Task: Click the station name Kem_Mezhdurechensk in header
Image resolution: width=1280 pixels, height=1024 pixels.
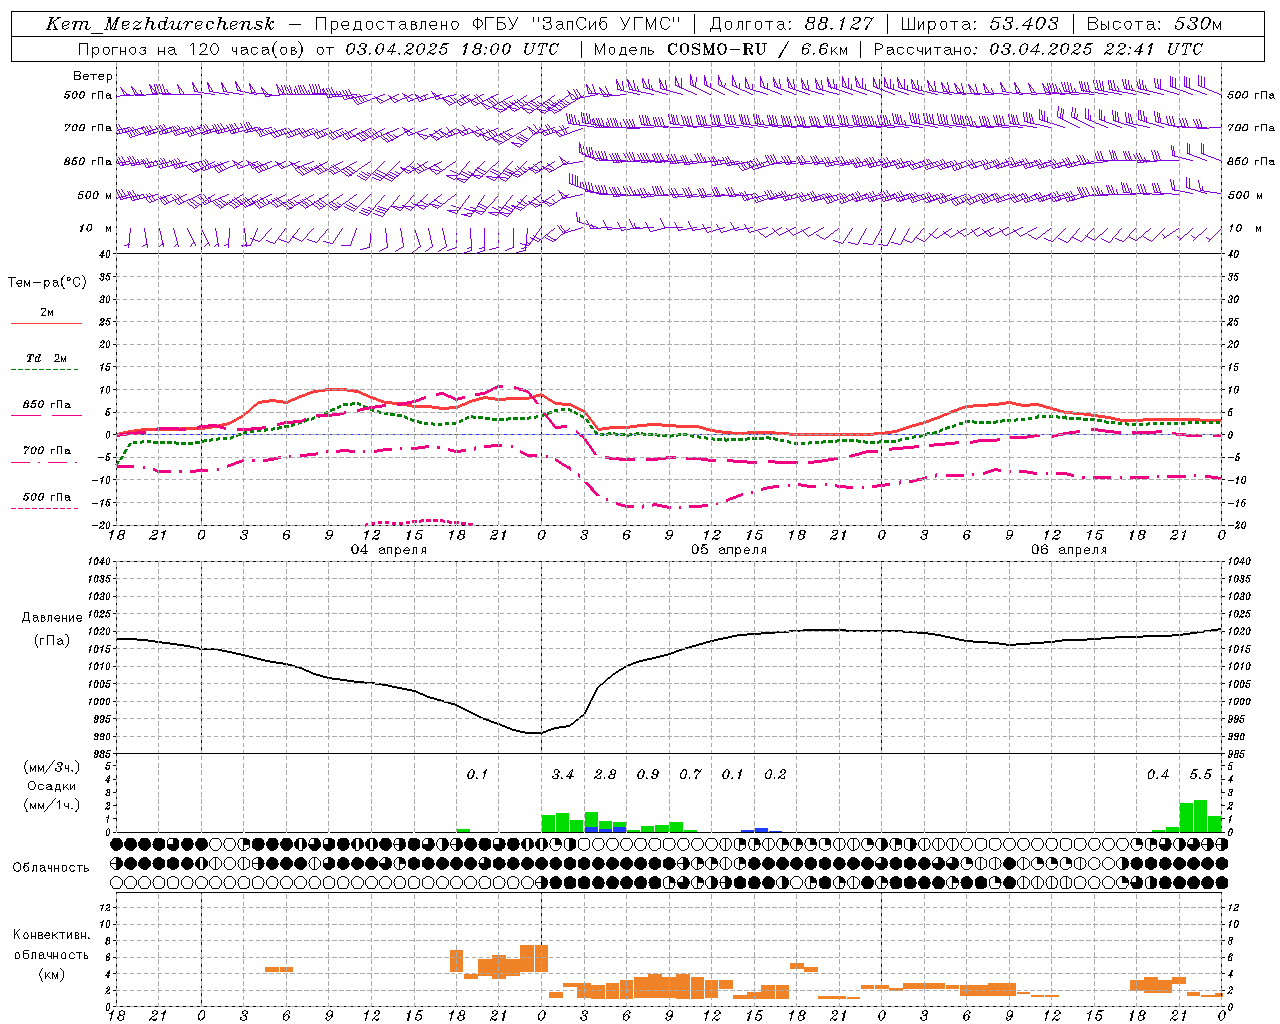Action: [160, 24]
